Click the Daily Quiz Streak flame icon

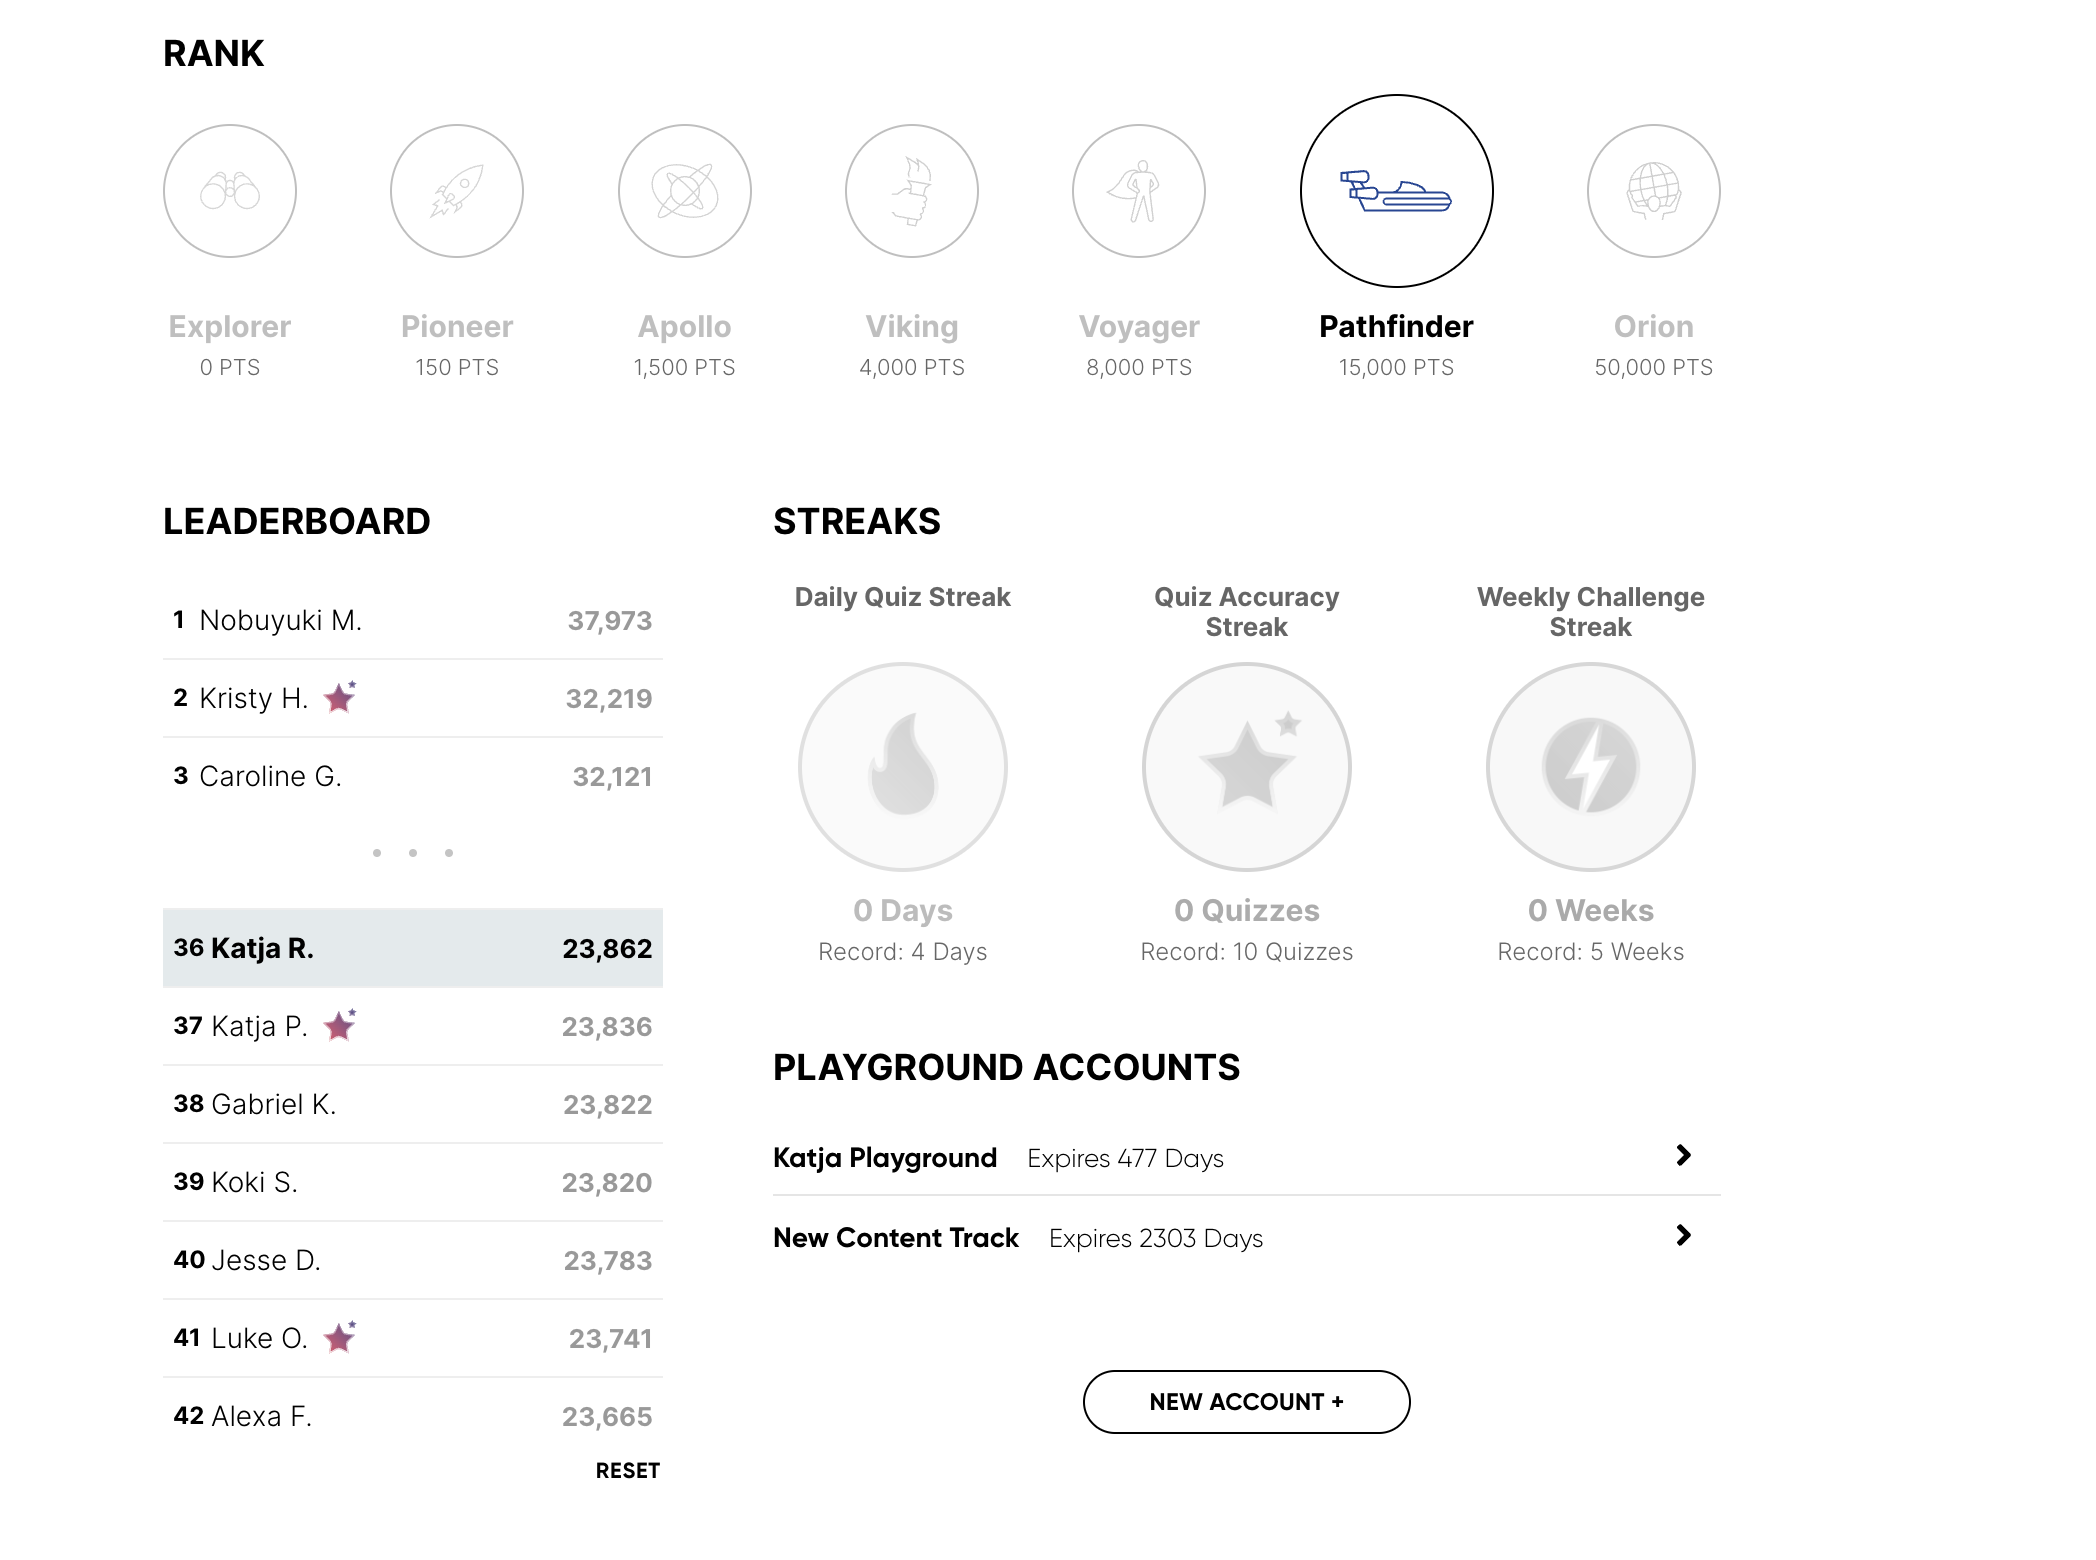(903, 767)
